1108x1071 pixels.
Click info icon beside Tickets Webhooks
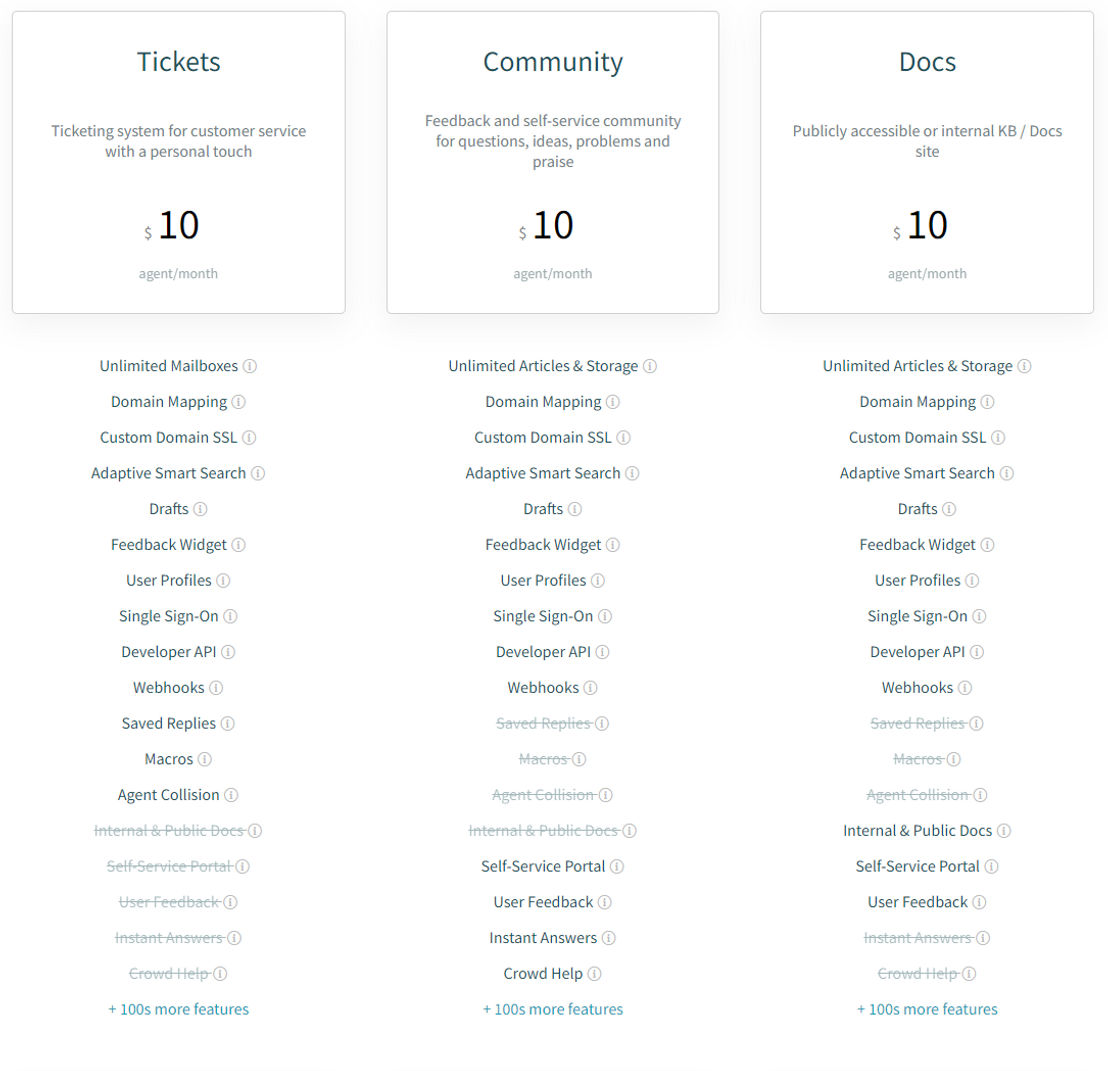pos(216,687)
